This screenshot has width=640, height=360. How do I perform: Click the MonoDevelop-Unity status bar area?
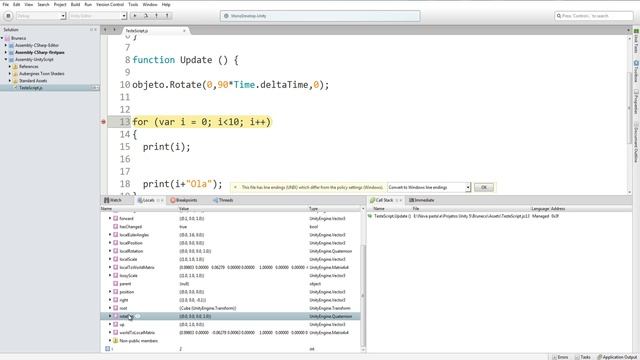click(320, 16)
